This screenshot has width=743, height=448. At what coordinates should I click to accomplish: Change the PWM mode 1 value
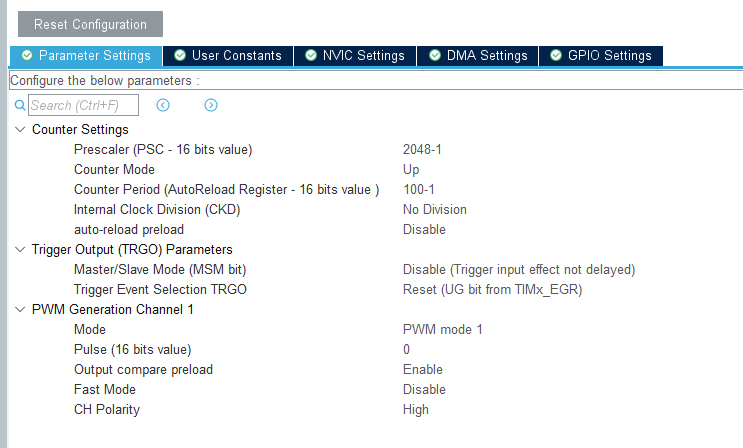tap(443, 330)
